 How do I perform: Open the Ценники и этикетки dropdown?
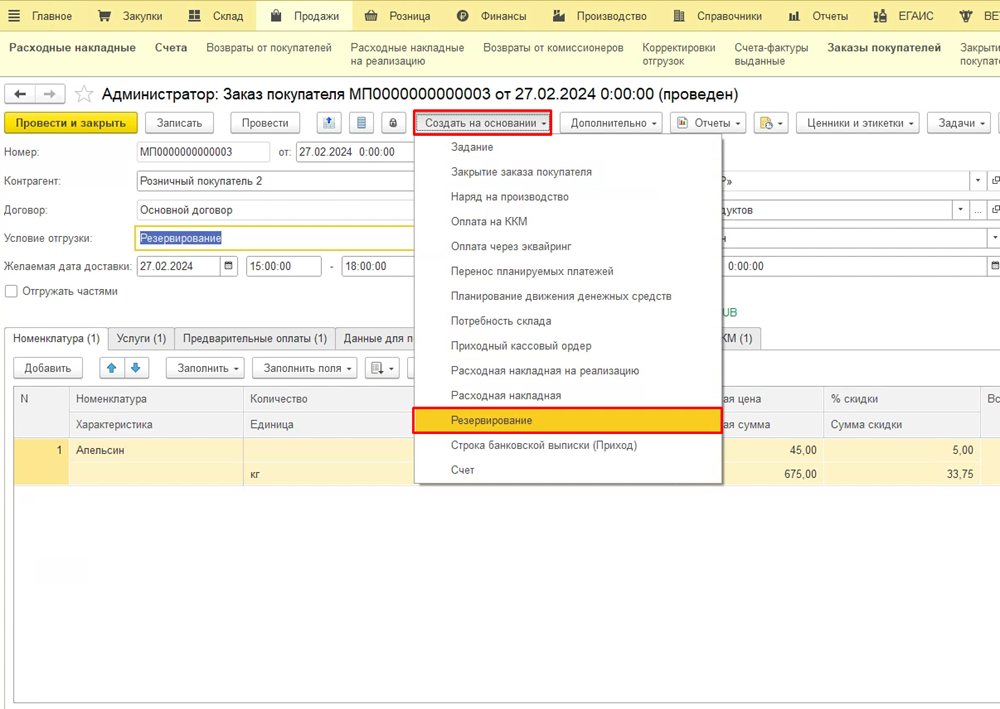861,123
